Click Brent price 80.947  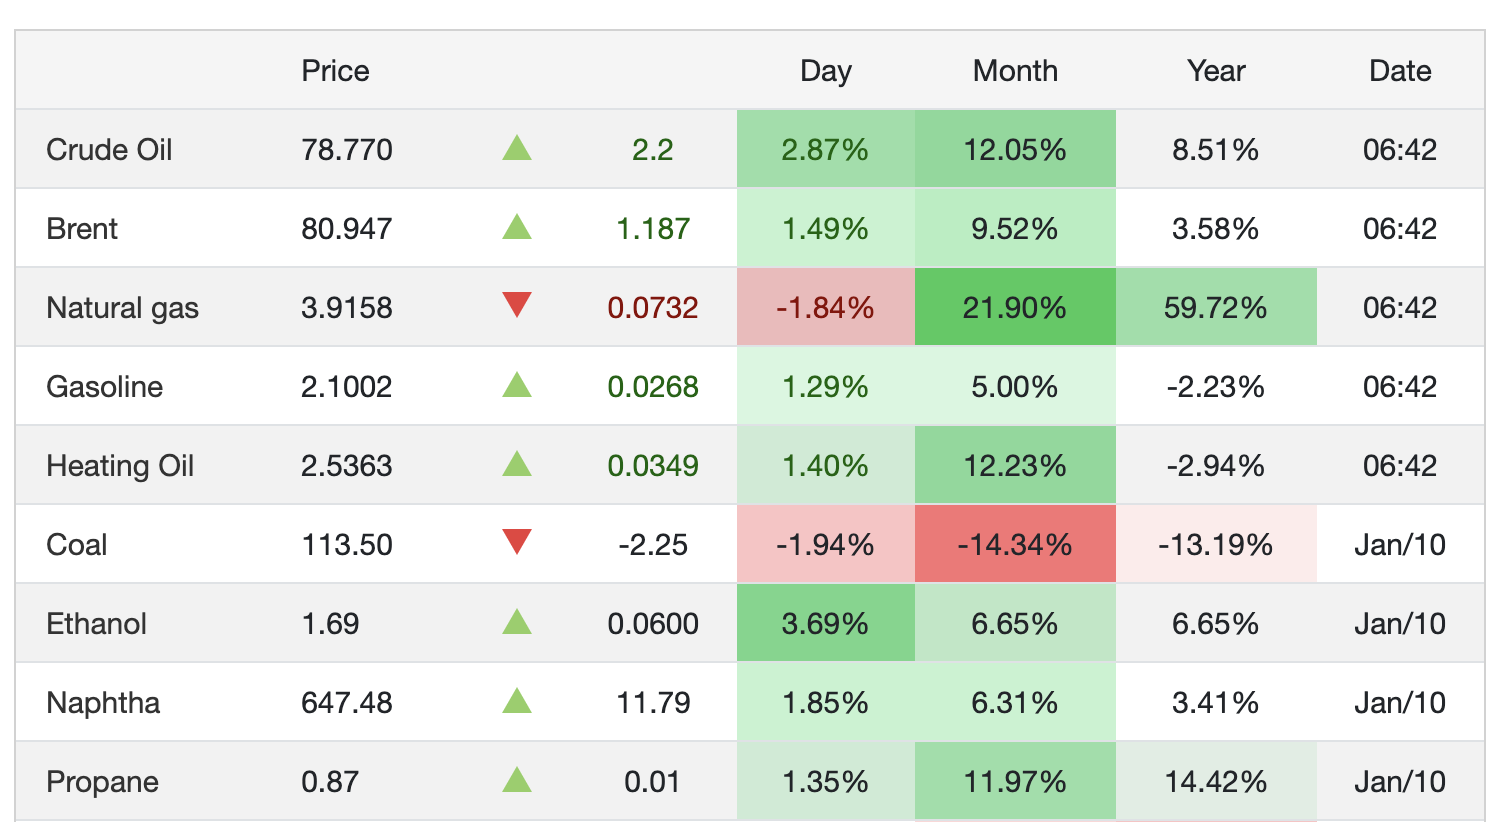click(x=347, y=229)
